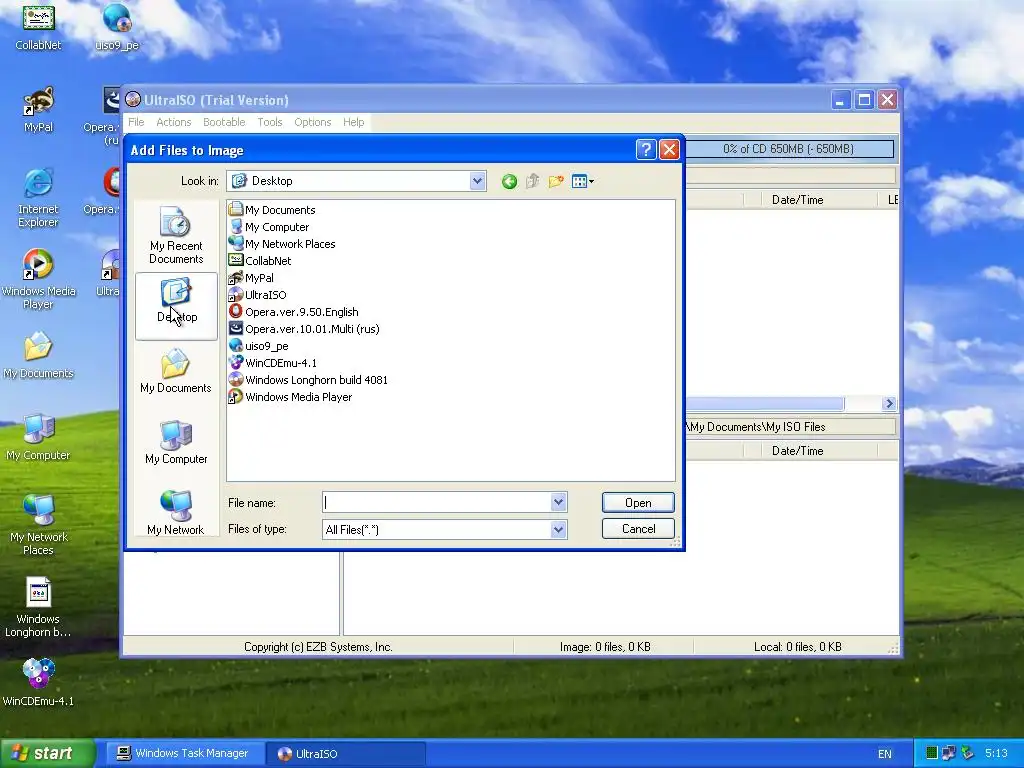Click the My ISO Files path field
This screenshot has height=768, width=1024.
790,426
